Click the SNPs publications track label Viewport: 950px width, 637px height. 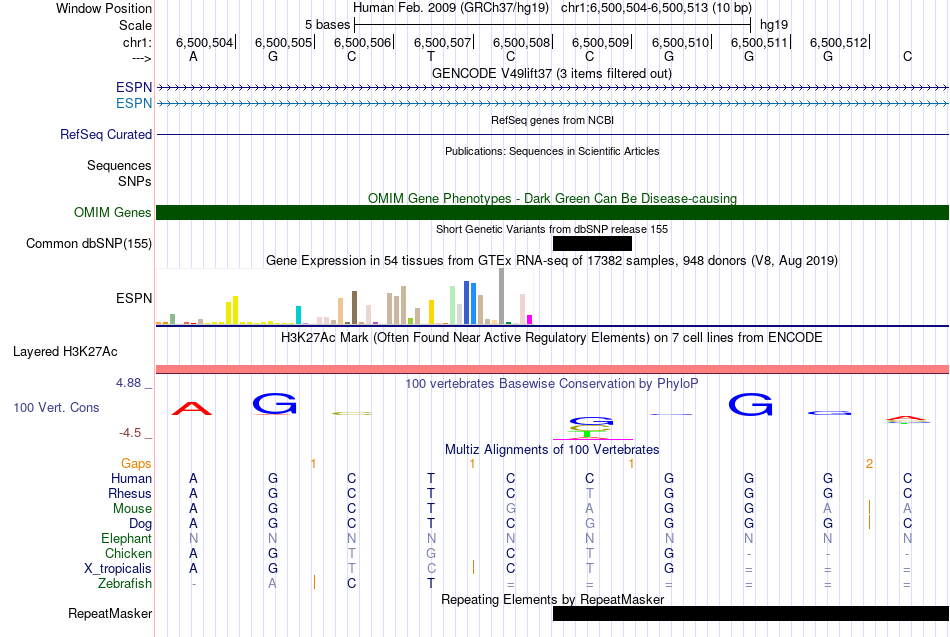[x=135, y=181]
